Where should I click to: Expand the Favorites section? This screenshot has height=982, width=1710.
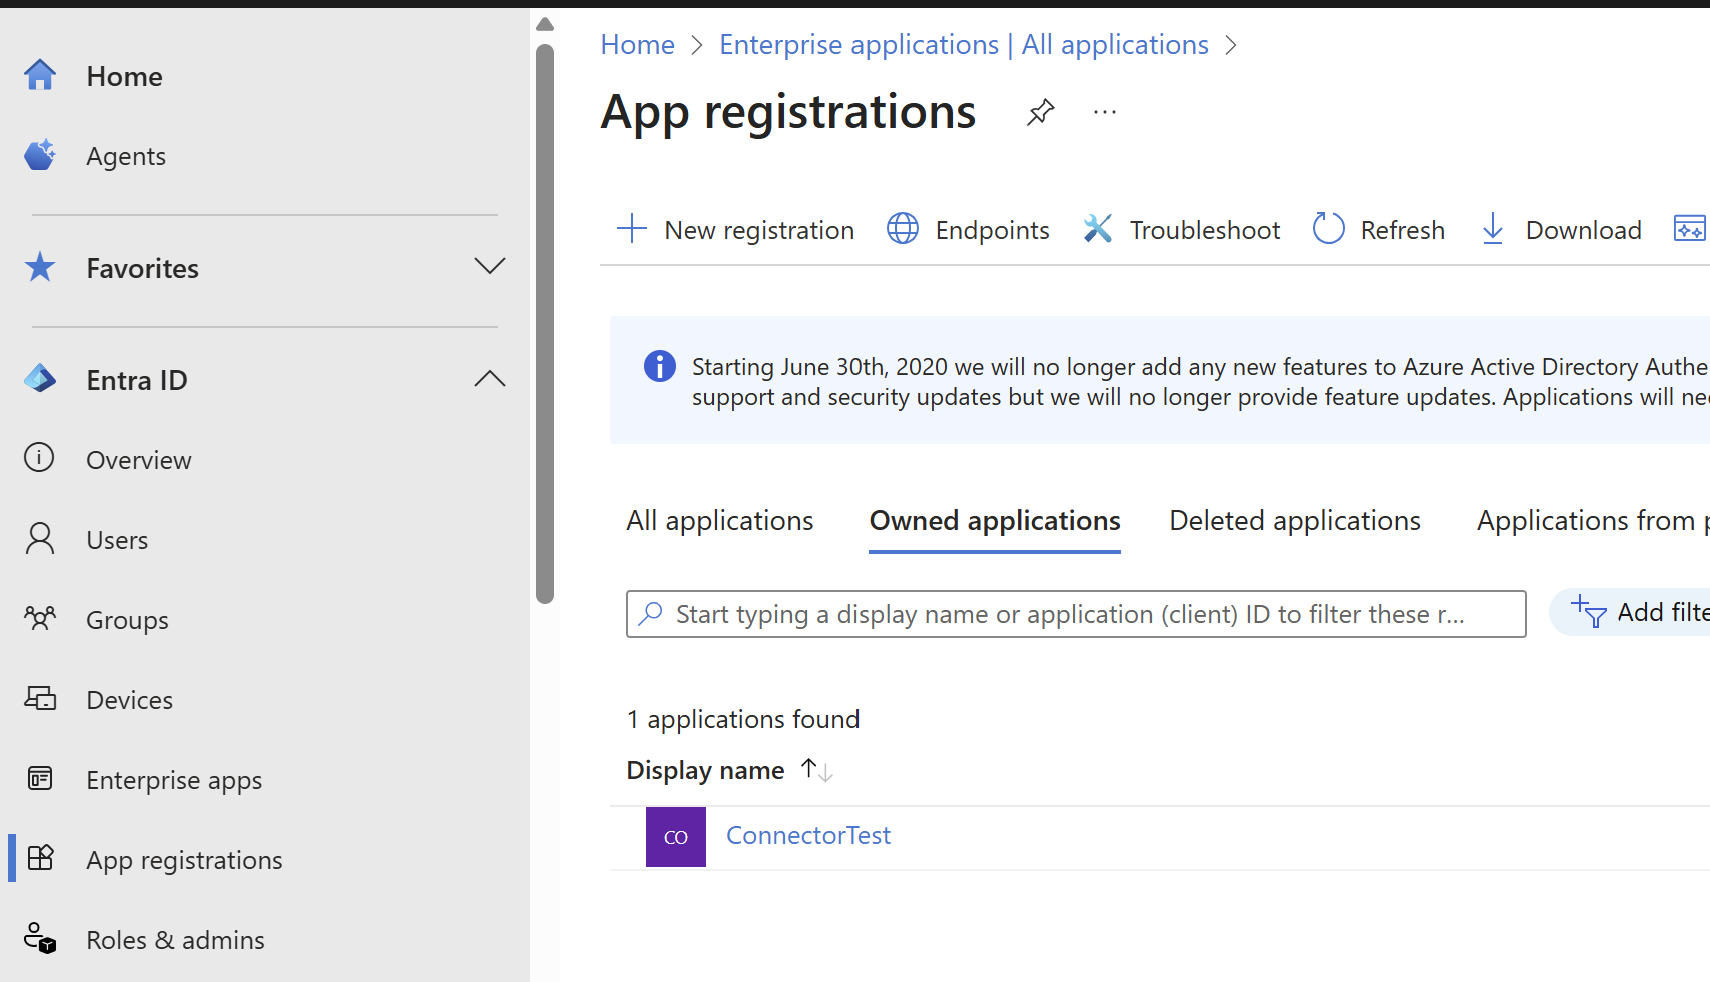coord(489,266)
